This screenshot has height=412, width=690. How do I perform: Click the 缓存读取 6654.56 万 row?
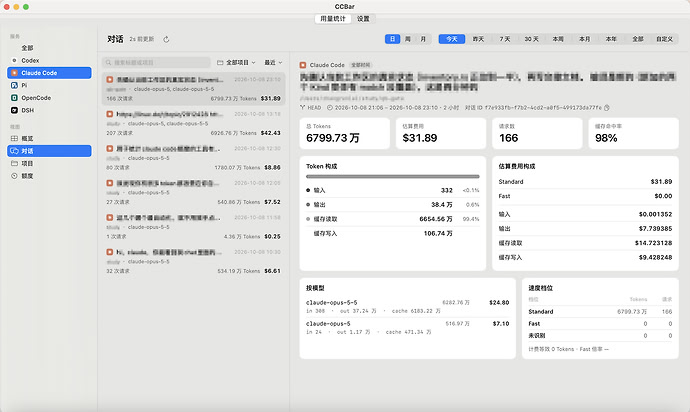[393, 219]
